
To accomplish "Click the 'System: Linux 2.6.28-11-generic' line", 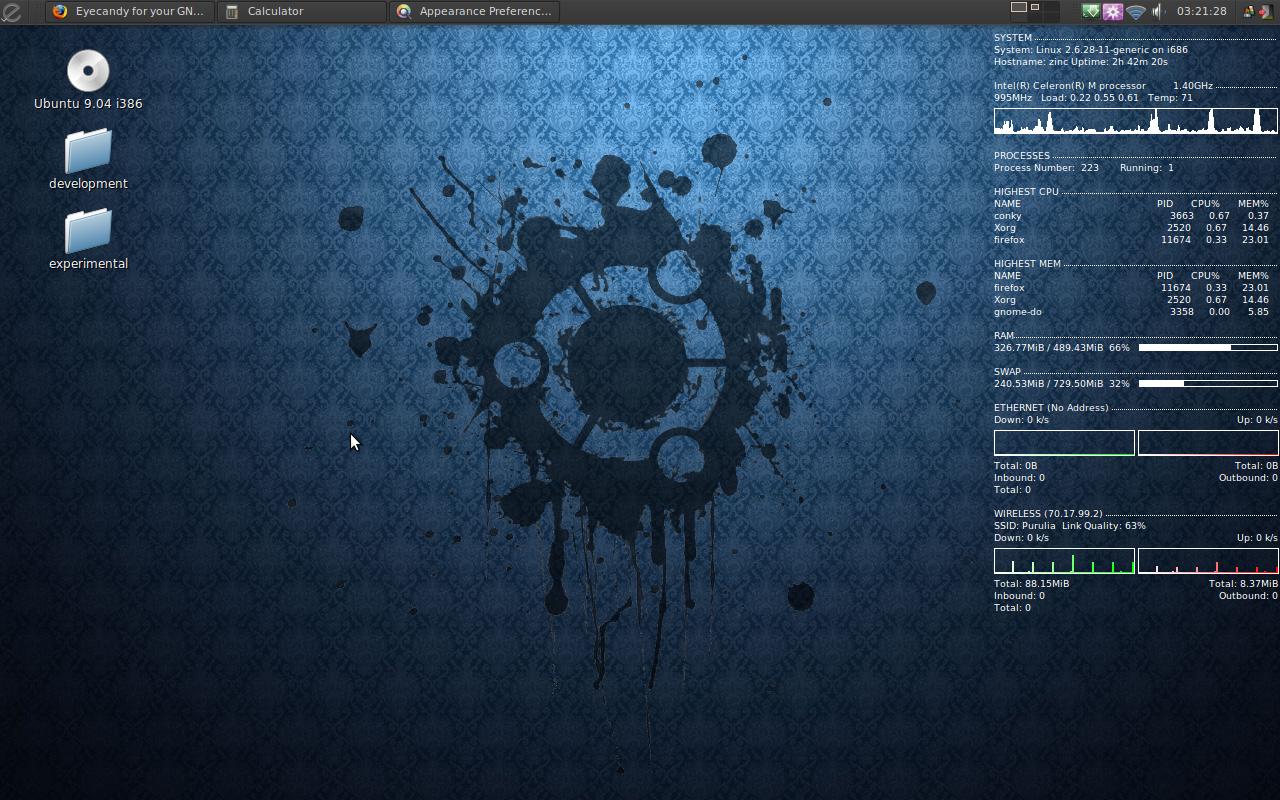I will pos(1091,50).
